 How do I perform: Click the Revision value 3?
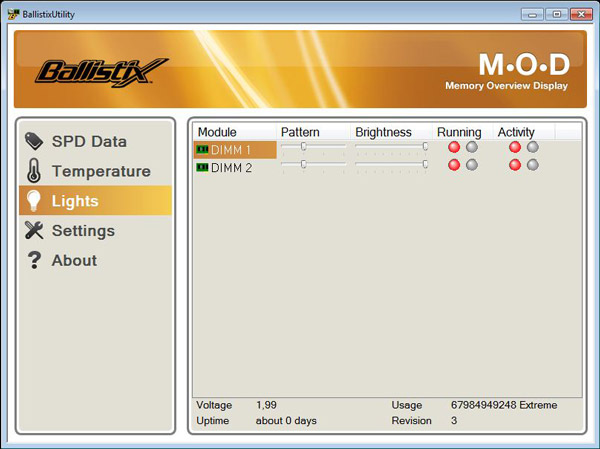pyautogui.click(x=454, y=421)
